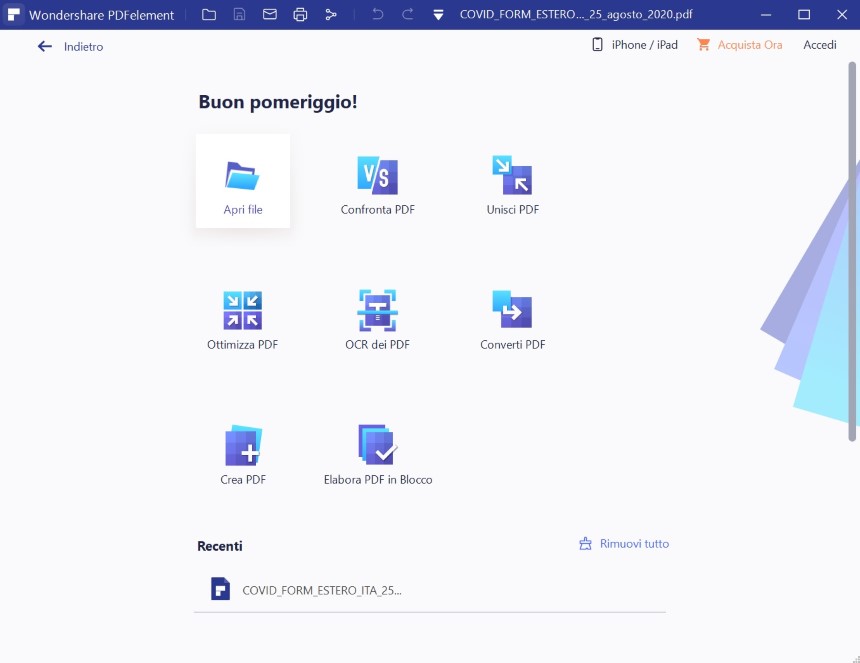
Task: Maximize the PDFelement window
Action: pos(804,15)
